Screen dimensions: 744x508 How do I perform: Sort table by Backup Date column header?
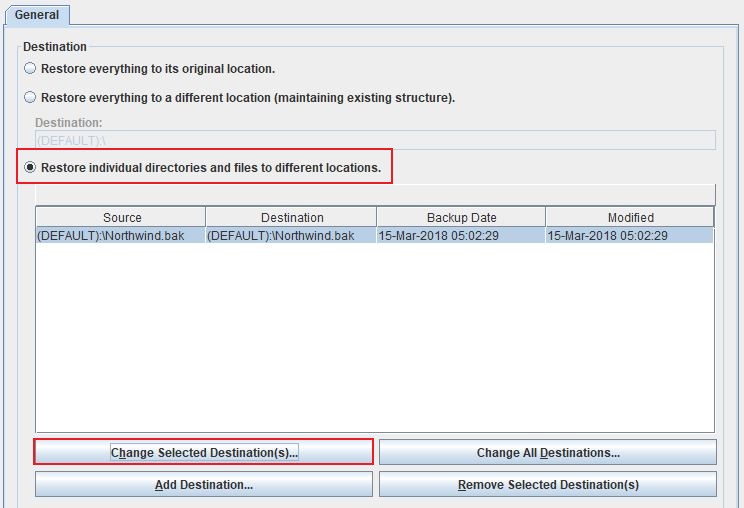click(461, 217)
